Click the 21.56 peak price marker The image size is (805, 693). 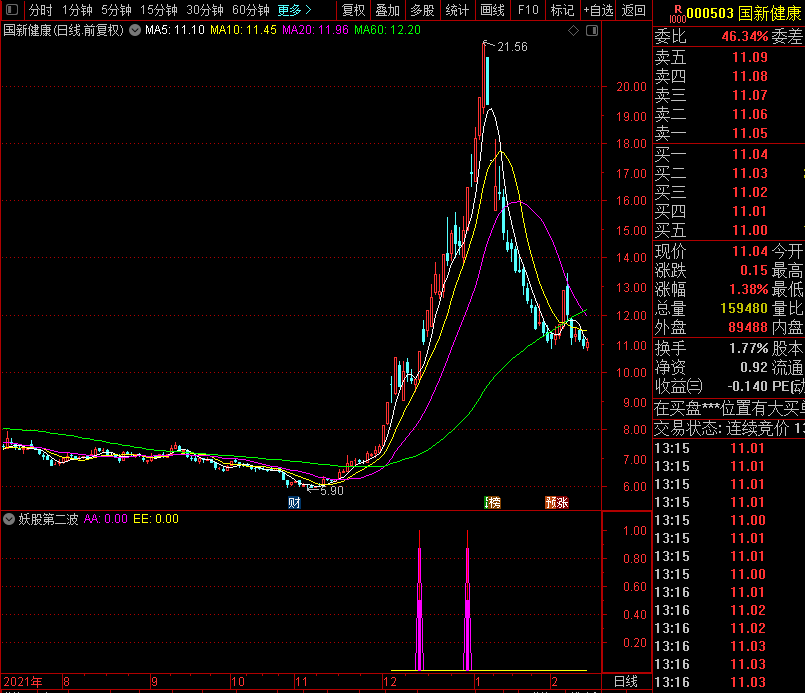pyautogui.click(x=511, y=47)
